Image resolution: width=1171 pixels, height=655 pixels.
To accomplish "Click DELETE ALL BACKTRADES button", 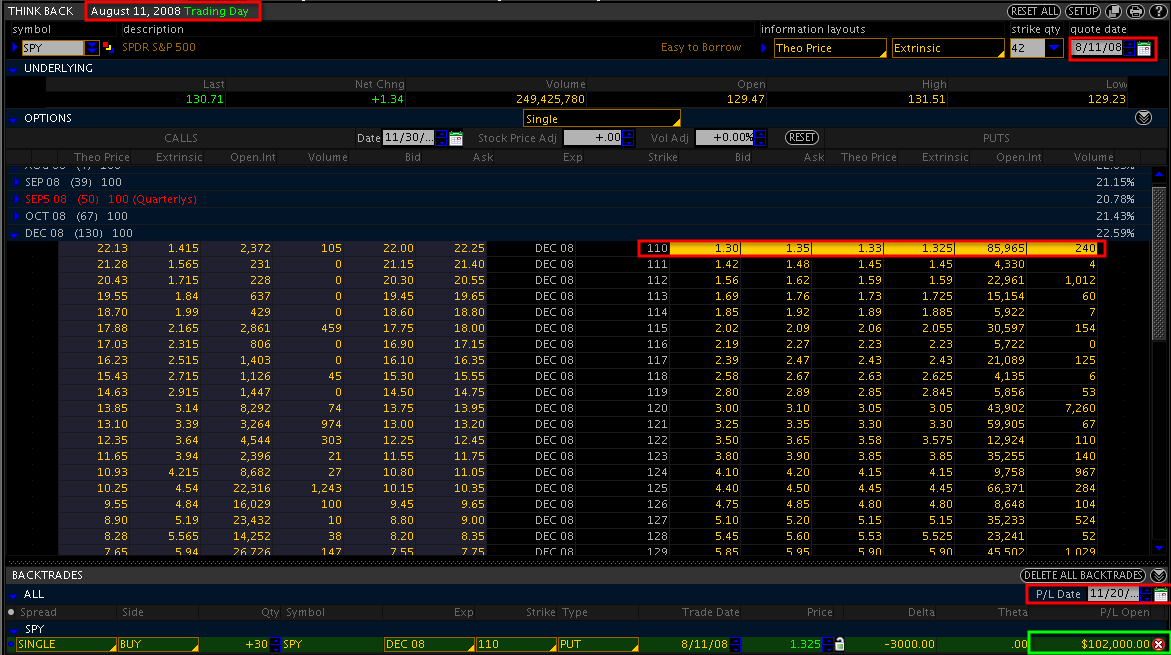I will 1082,575.
